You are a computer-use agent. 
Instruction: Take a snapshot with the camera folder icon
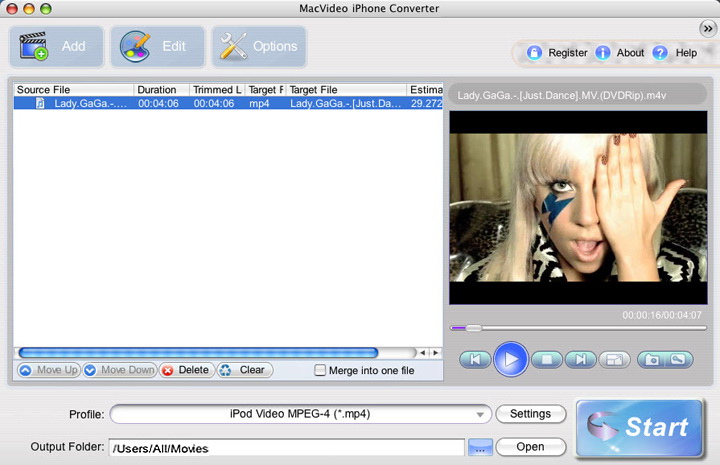(x=652, y=359)
